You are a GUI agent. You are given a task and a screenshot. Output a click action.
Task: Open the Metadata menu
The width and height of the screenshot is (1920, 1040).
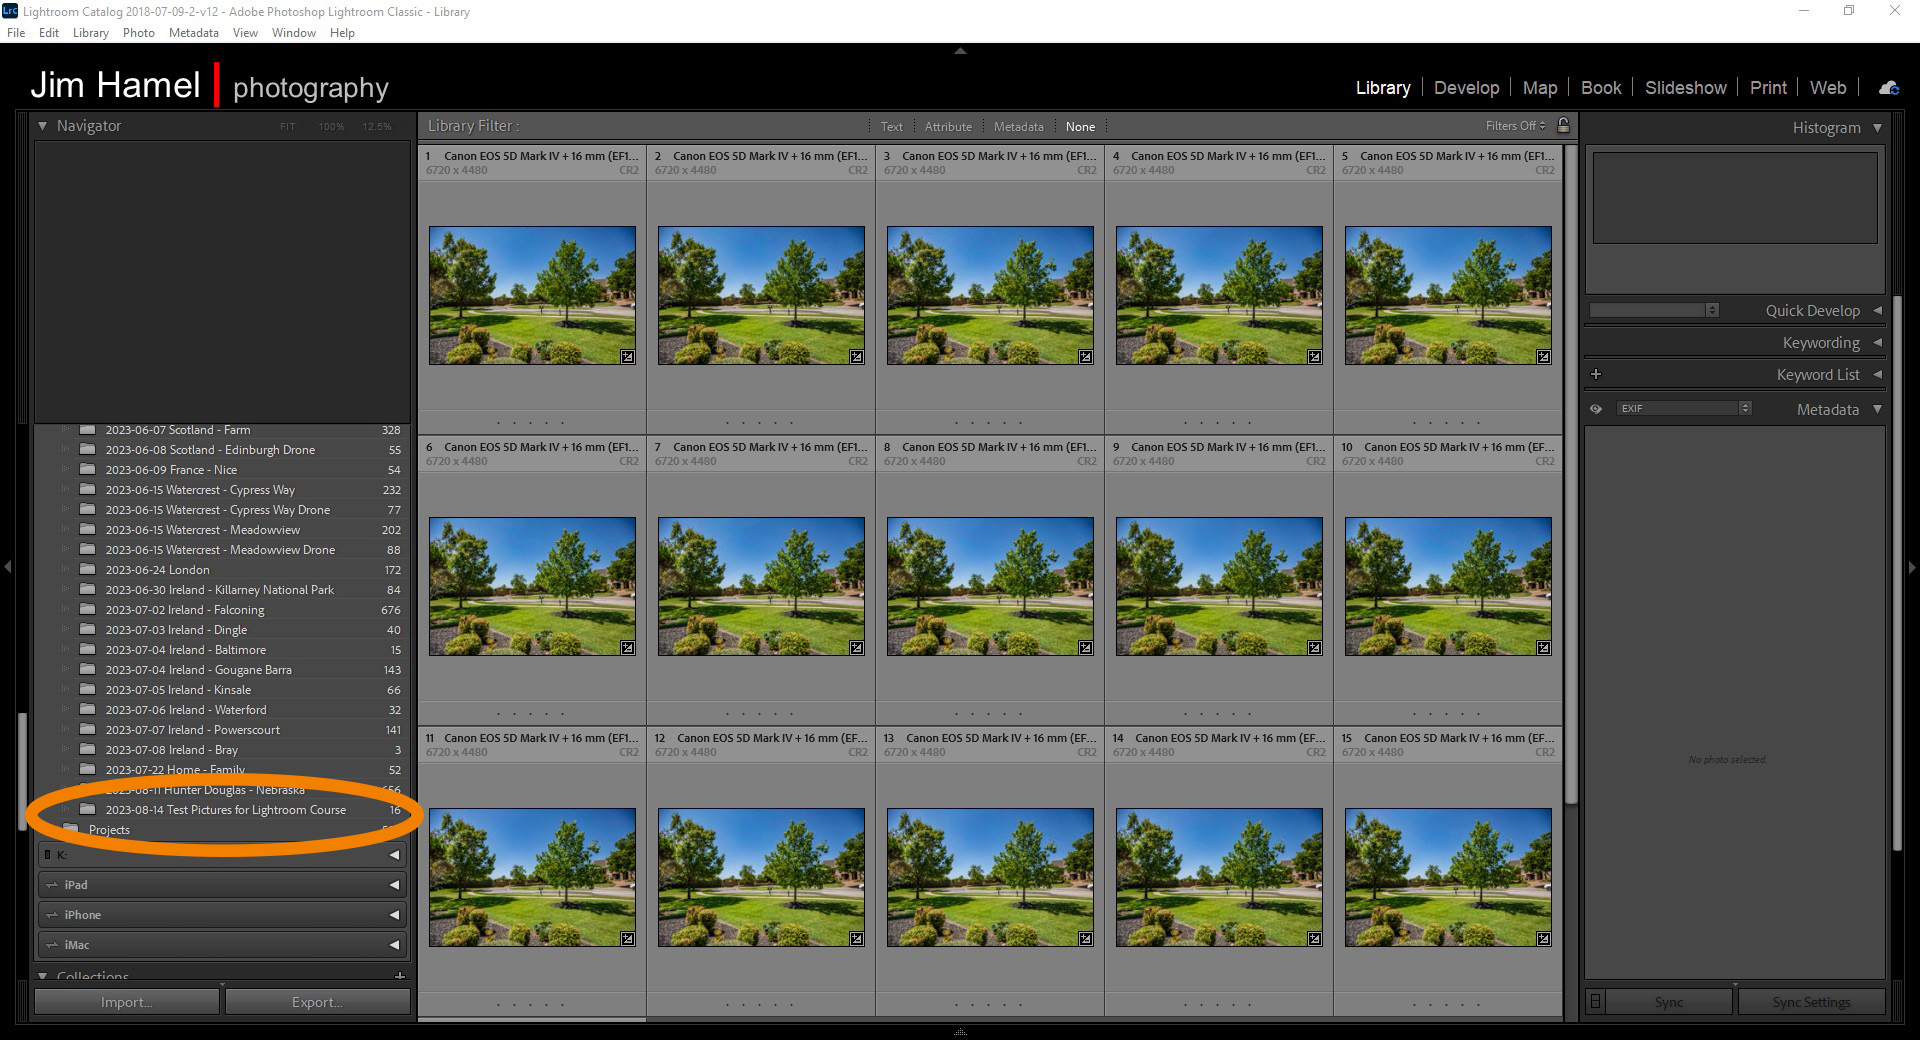coord(193,32)
